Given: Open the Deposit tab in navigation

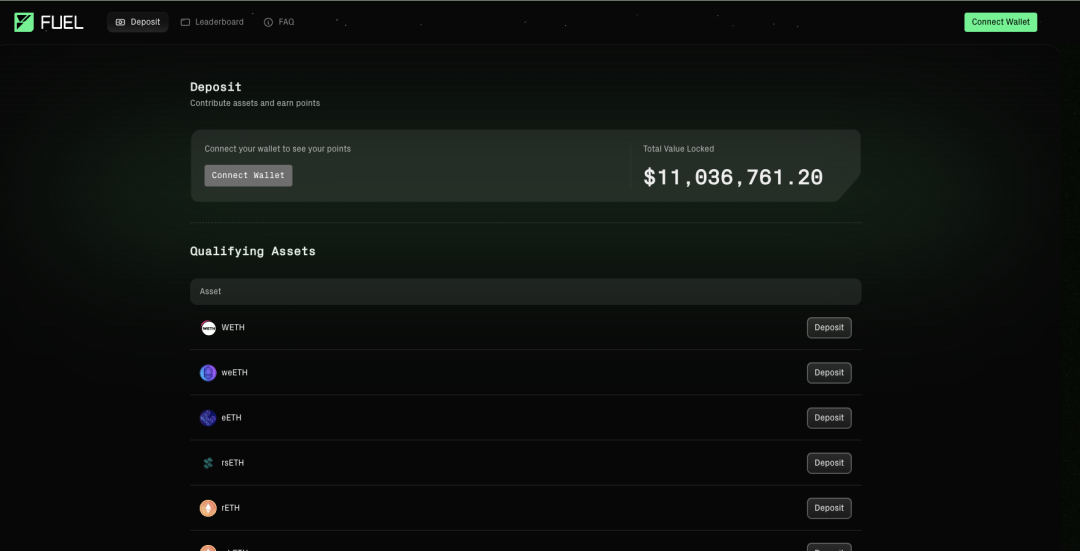Looking at the screenshot, I should pos(138,22).
